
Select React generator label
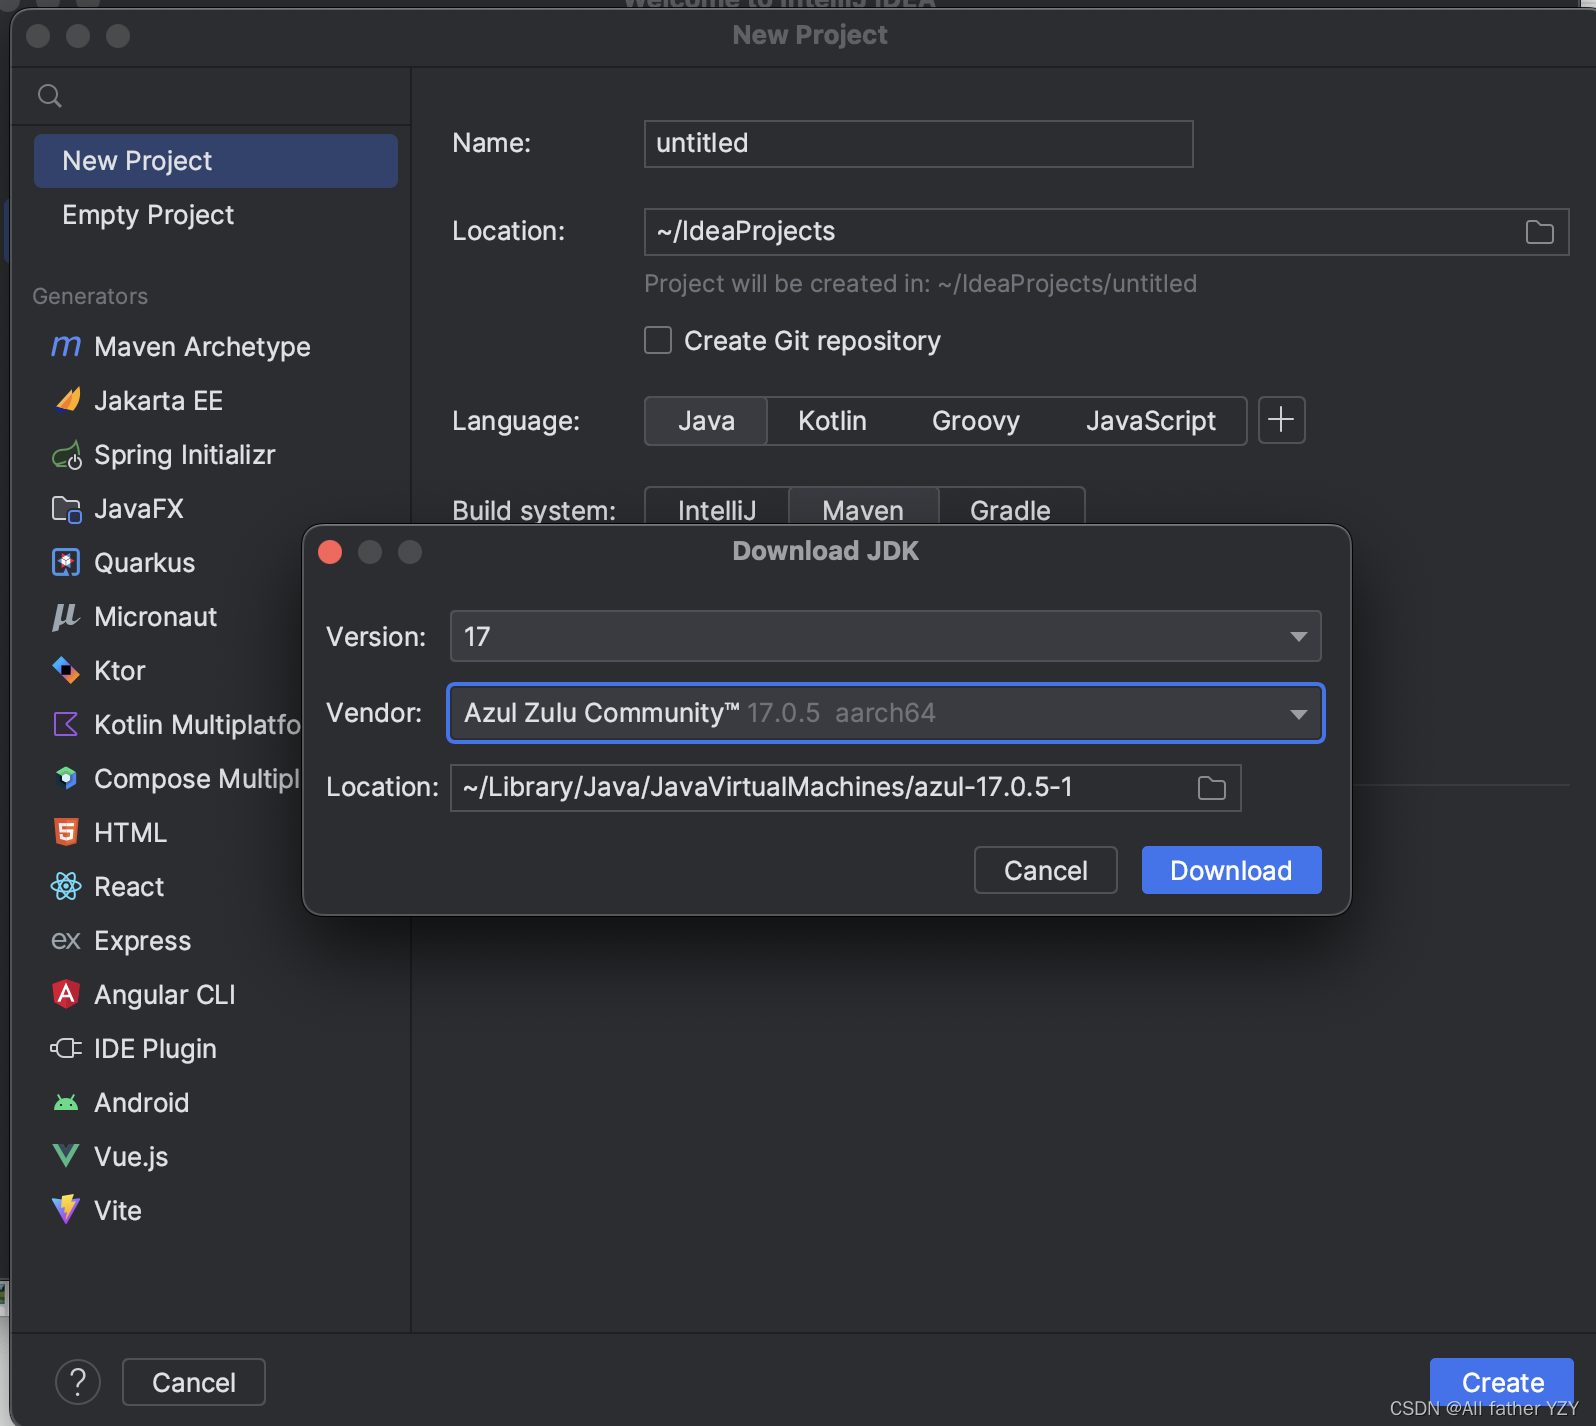(x=129, y=887)
